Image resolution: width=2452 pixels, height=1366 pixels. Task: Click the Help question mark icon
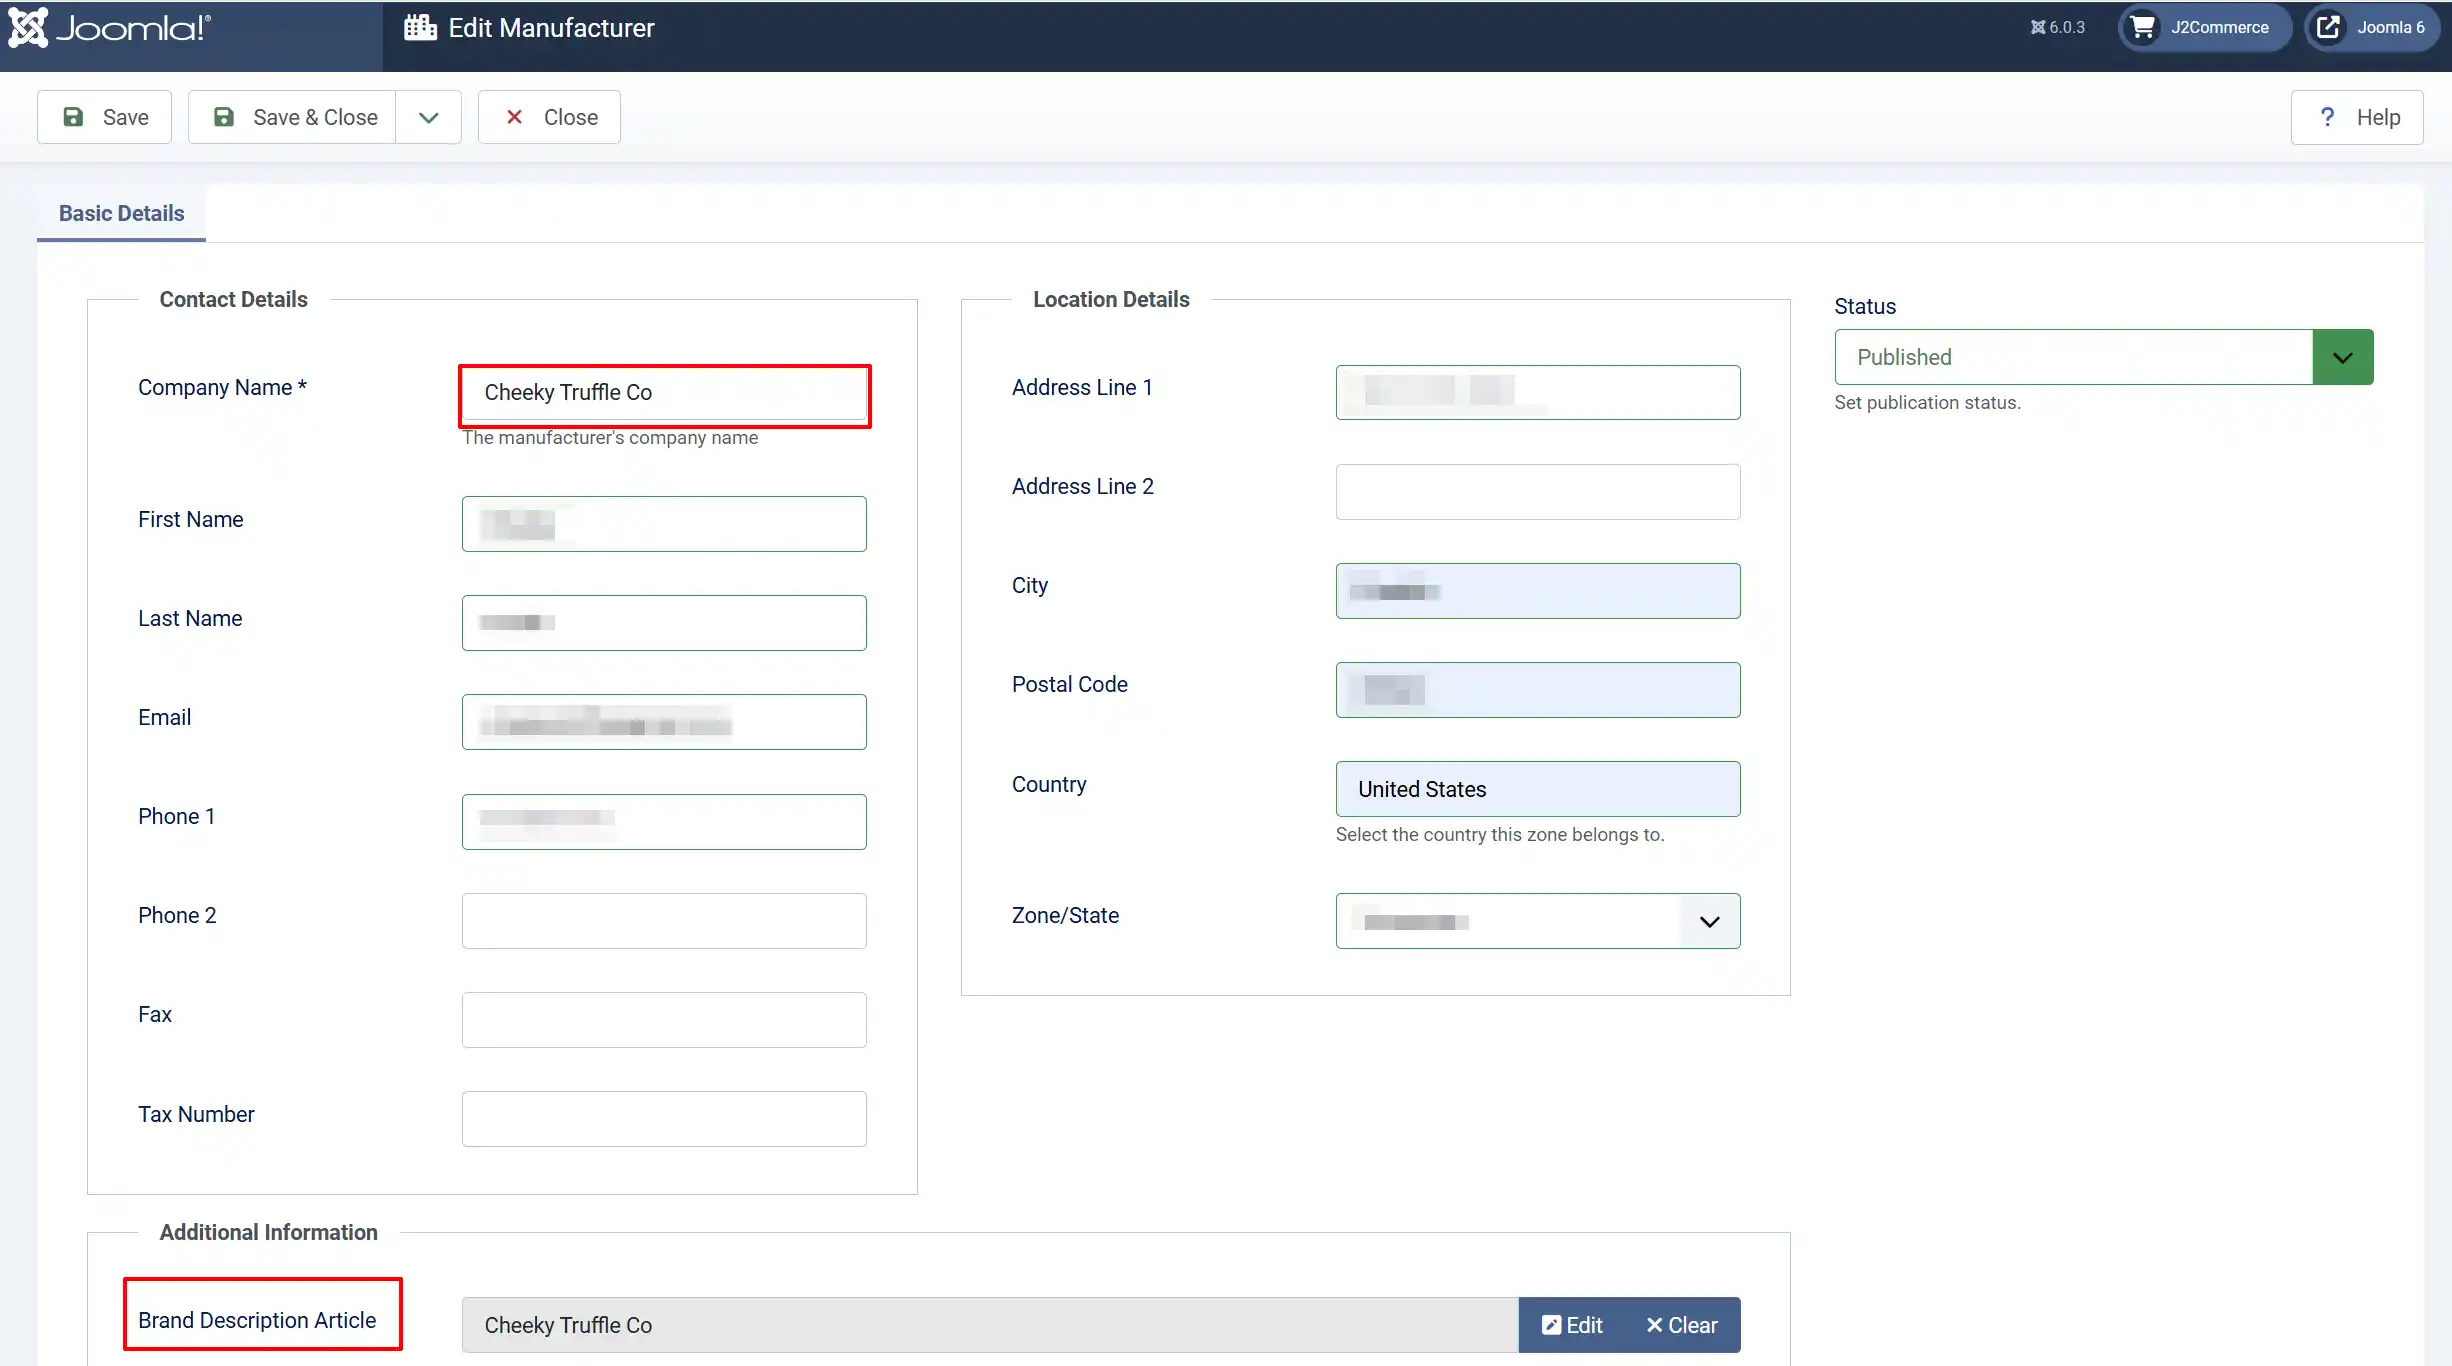(2327, 117)
